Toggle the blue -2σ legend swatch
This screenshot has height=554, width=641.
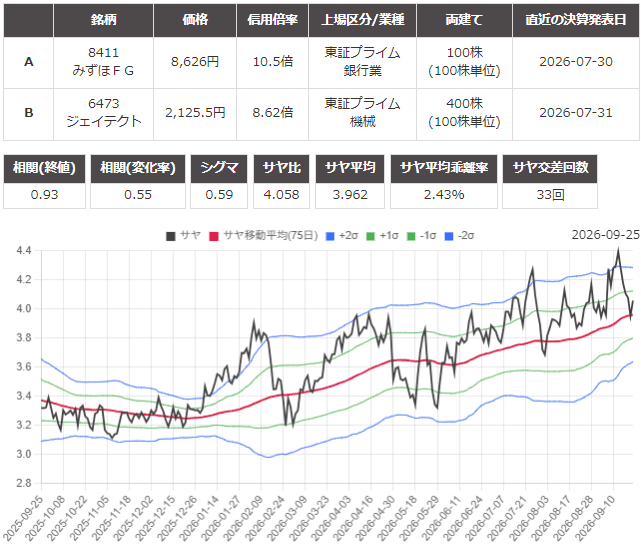click(x=449, y=236)
